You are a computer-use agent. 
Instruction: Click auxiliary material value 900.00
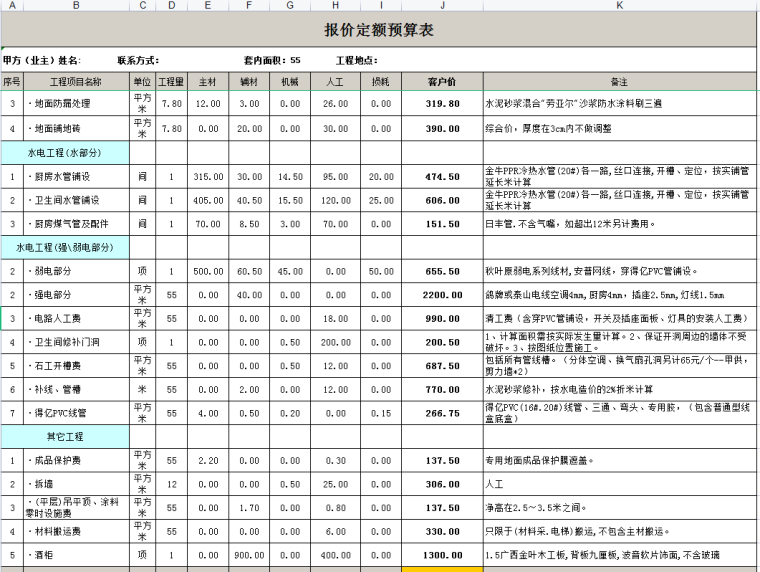(249, 555)
